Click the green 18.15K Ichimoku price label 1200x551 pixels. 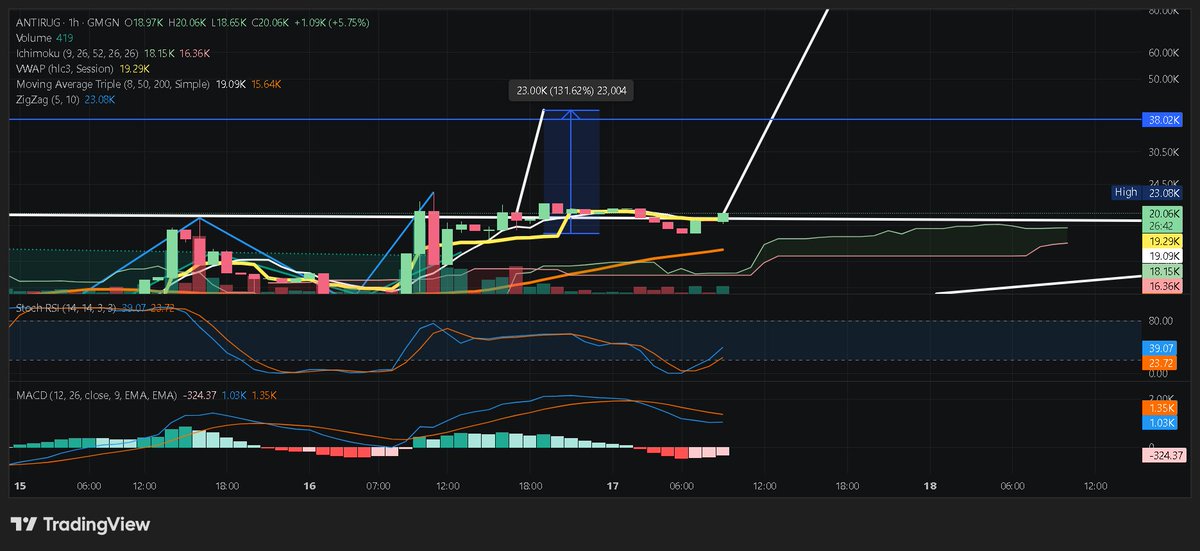click(x=1162, y=271)
